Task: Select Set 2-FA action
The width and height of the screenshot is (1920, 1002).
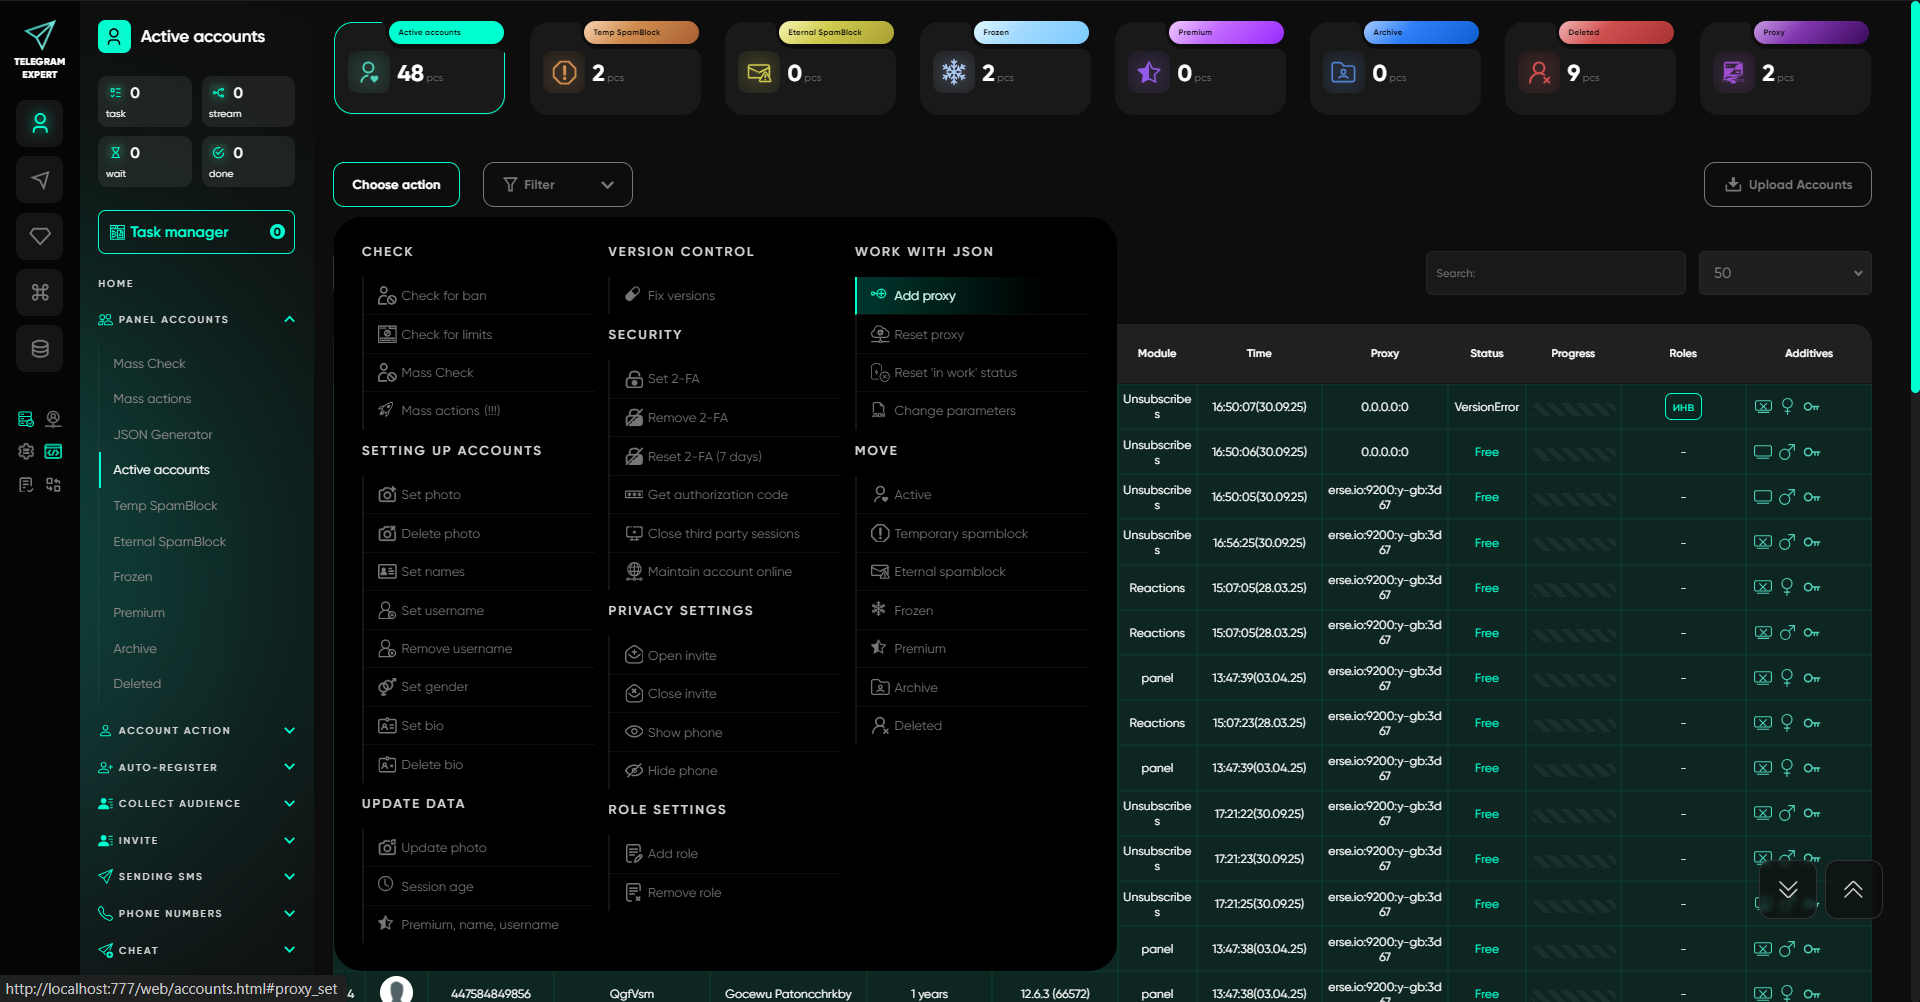Action: 724,379
